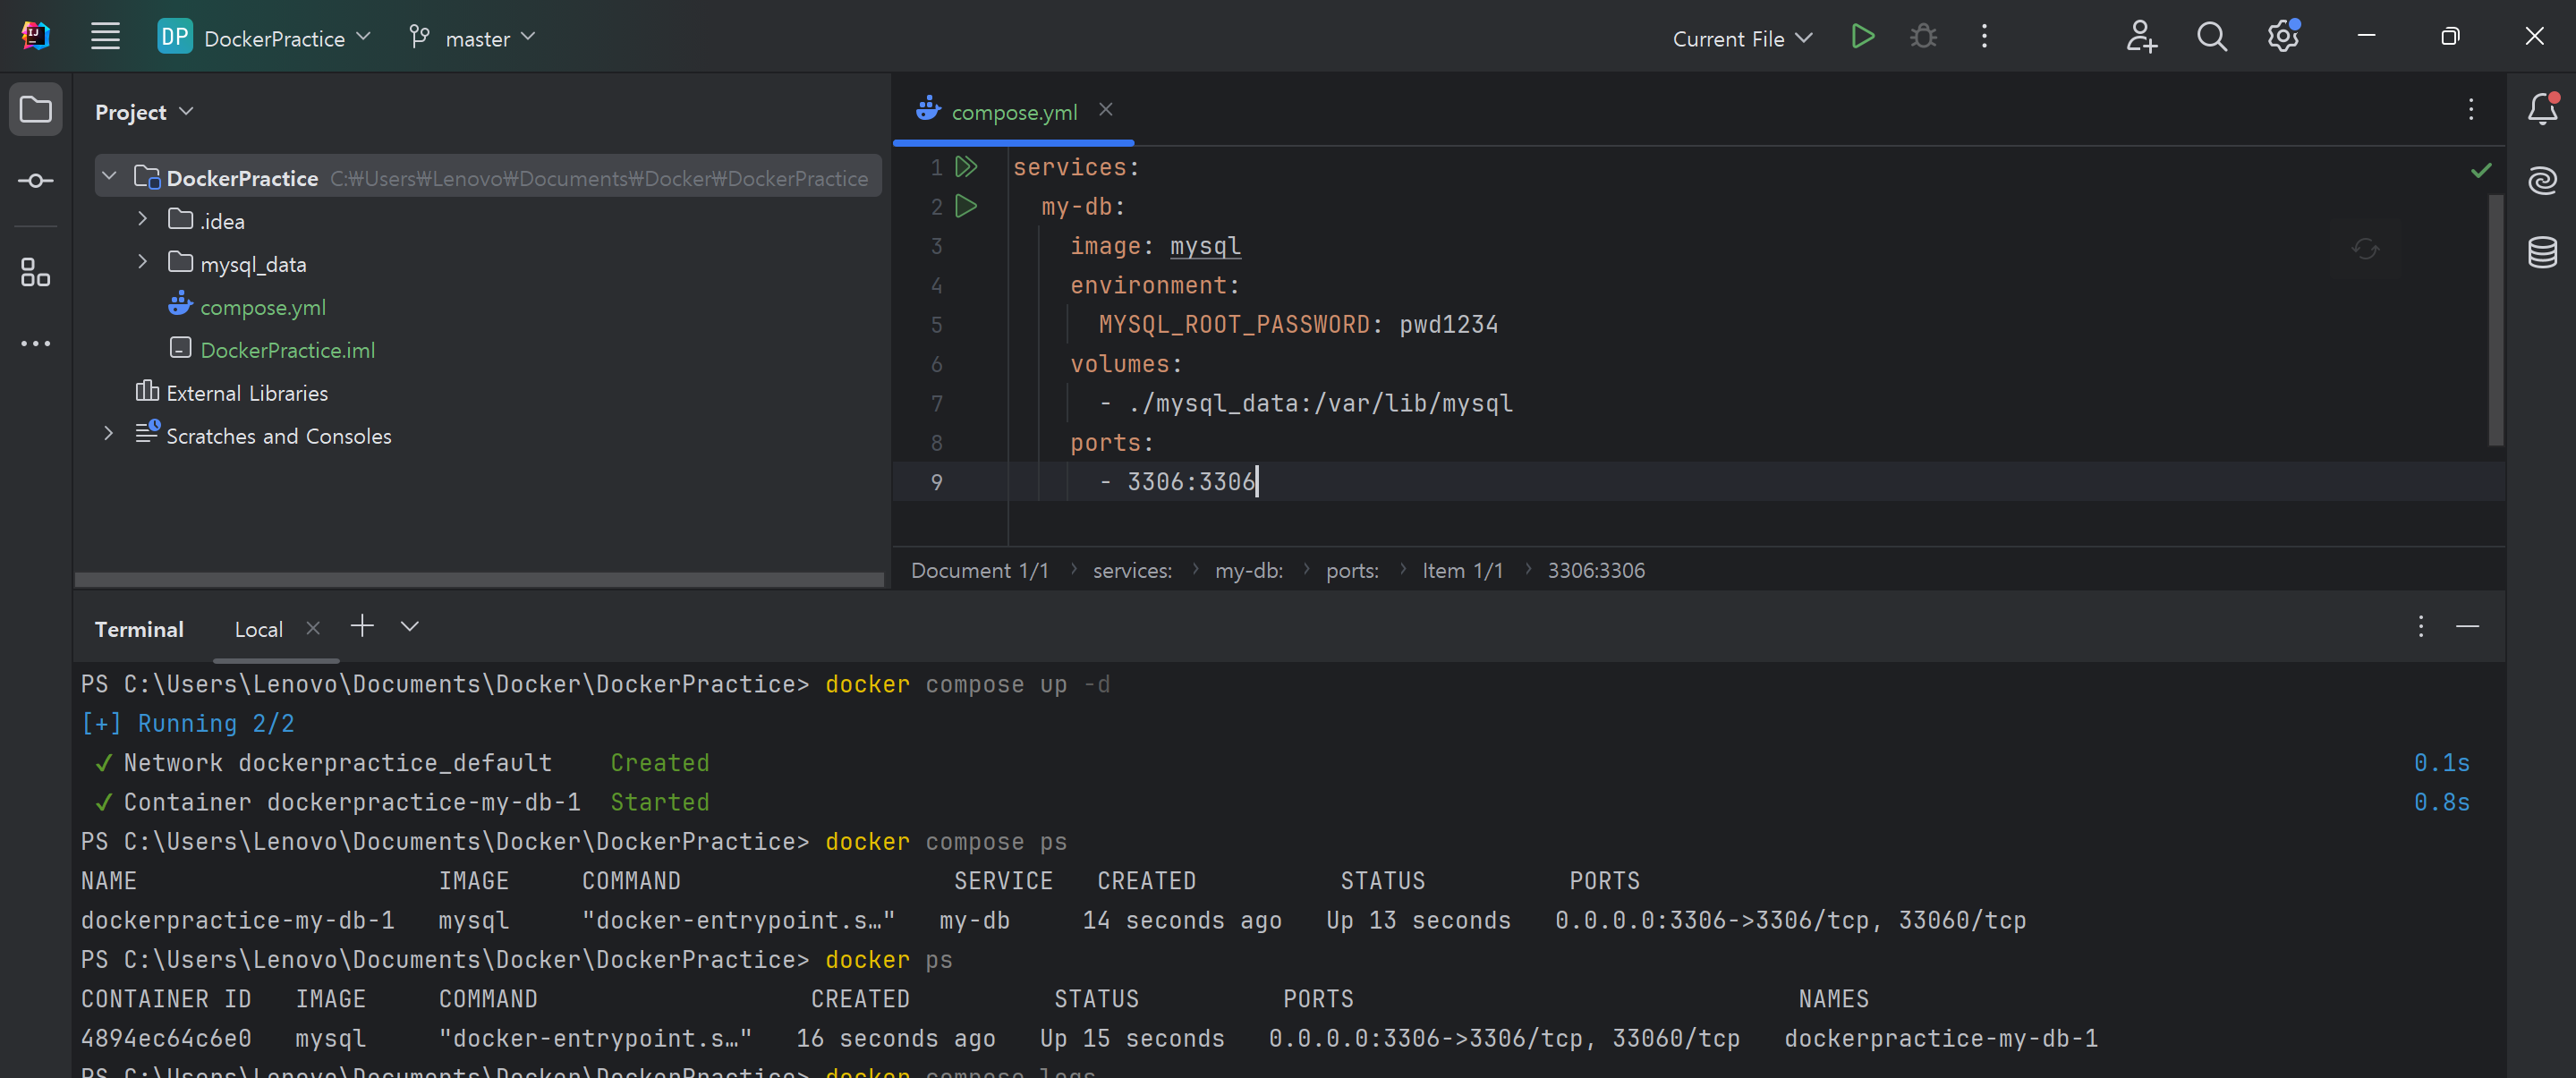Click the my-db: breadcrumb
This screenshot has width=2576, height=1078.
coord(1249,570)
